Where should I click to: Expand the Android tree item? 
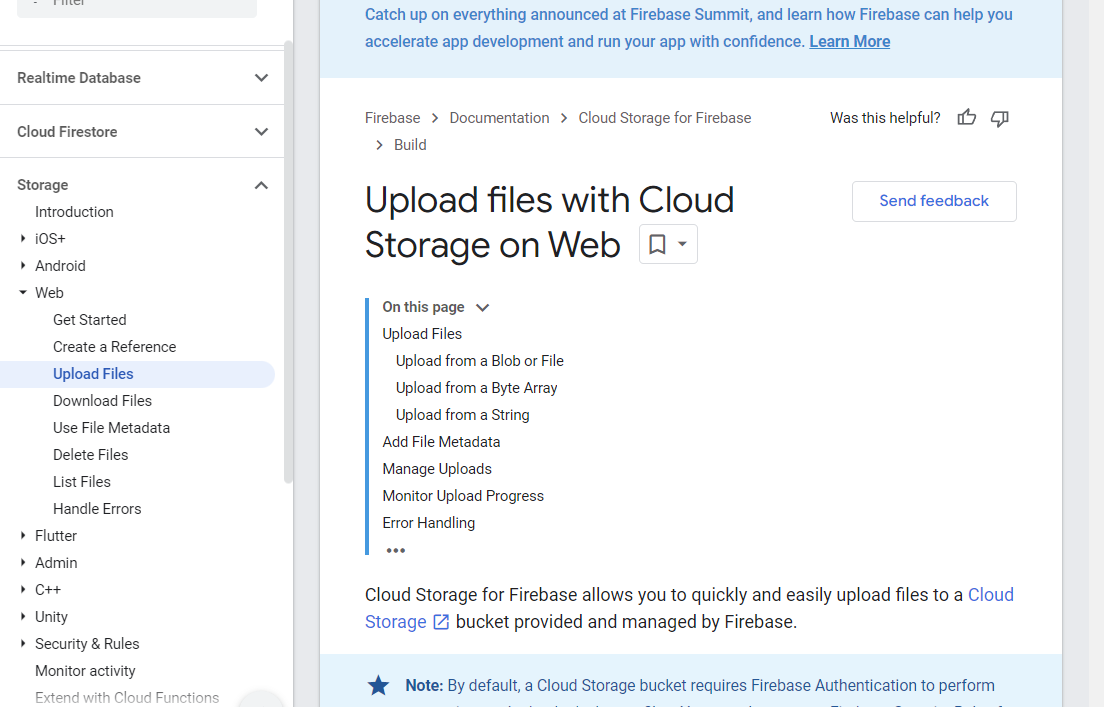pos(23,265)
